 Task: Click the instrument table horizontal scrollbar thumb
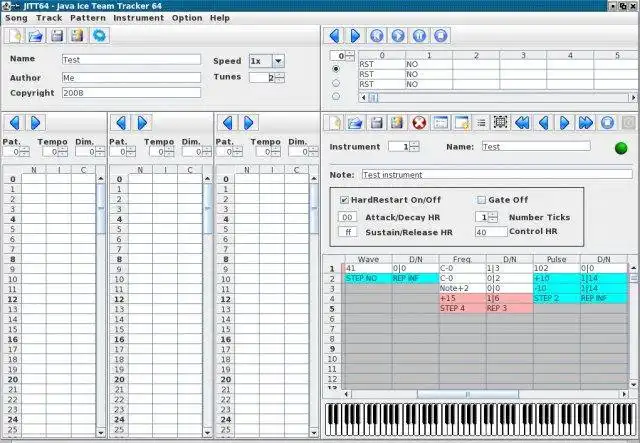click(468, 394)
